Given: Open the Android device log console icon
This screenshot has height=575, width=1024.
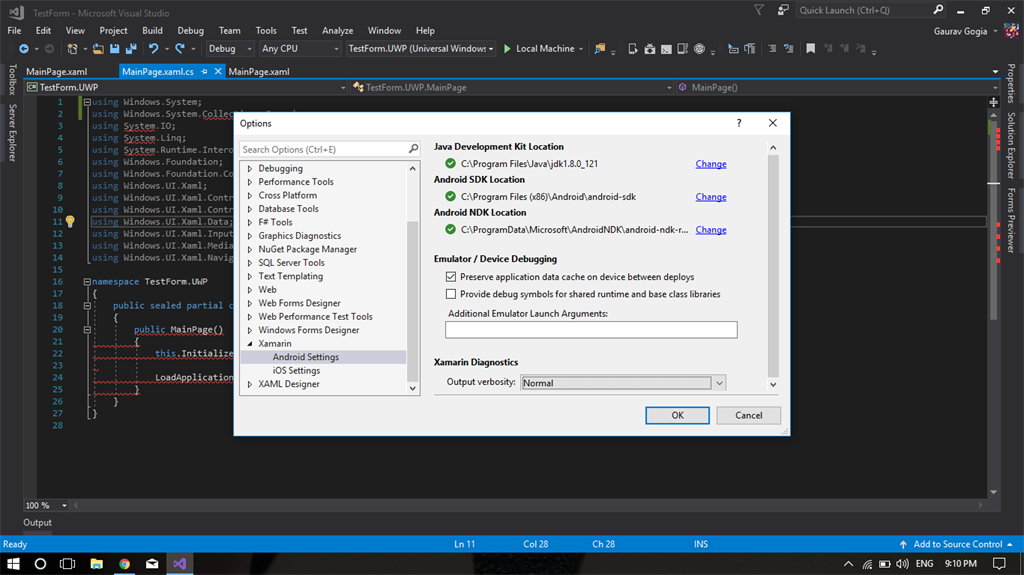Looking at the screenshot, I should (666, 49).
